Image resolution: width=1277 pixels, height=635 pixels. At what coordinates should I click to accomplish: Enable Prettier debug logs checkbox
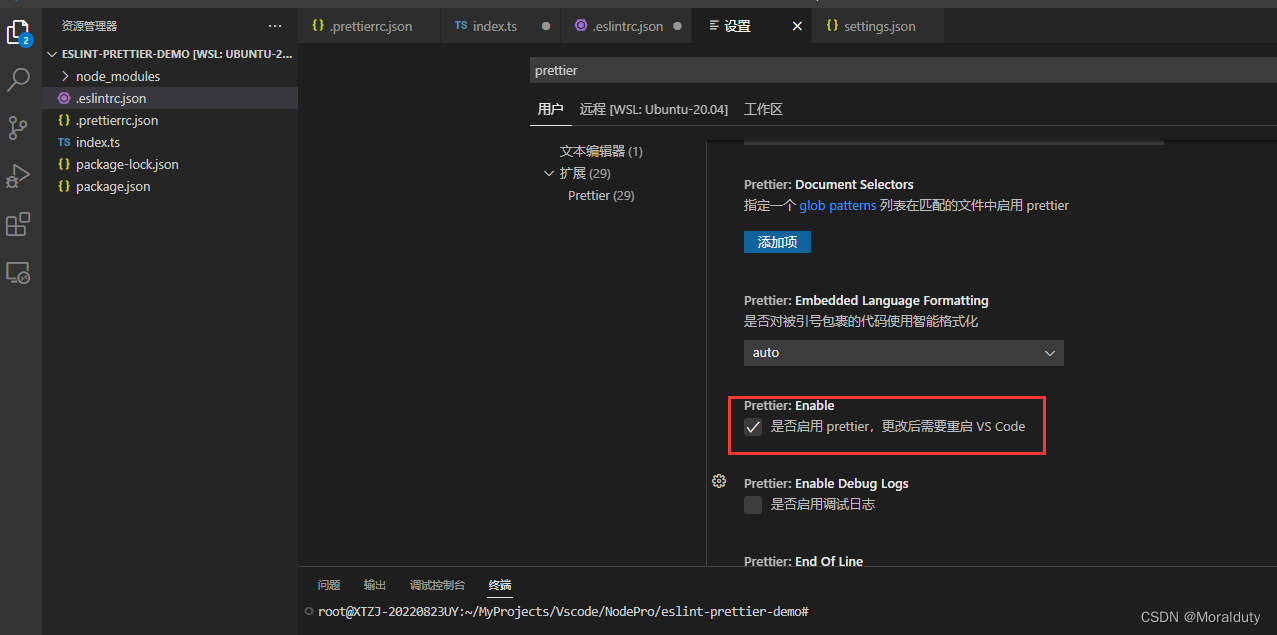[753, 505]
